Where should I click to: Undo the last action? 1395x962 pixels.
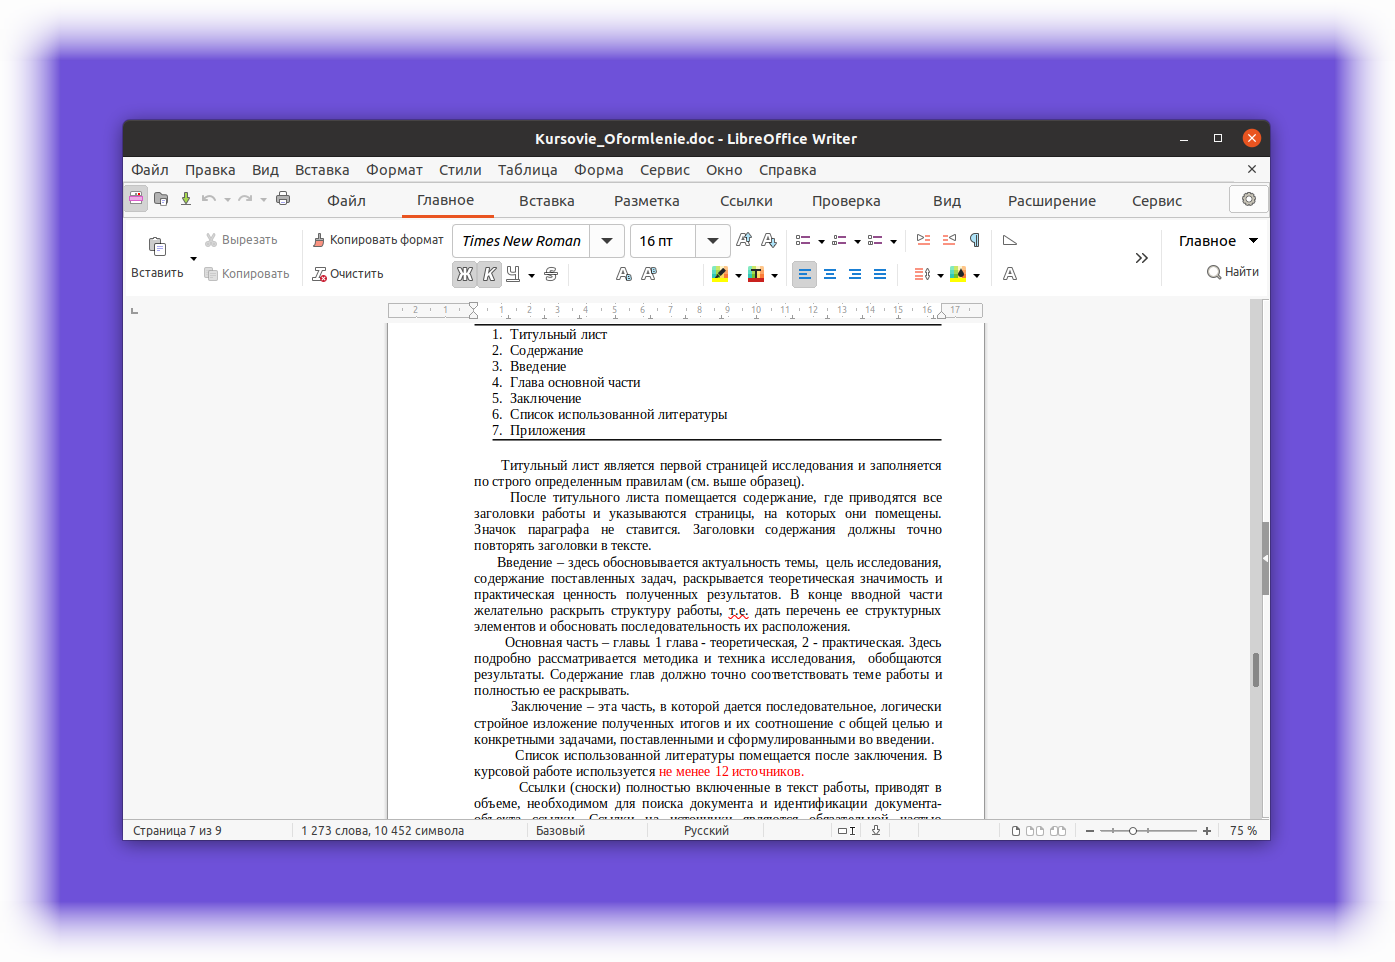[x=209, y=199]
